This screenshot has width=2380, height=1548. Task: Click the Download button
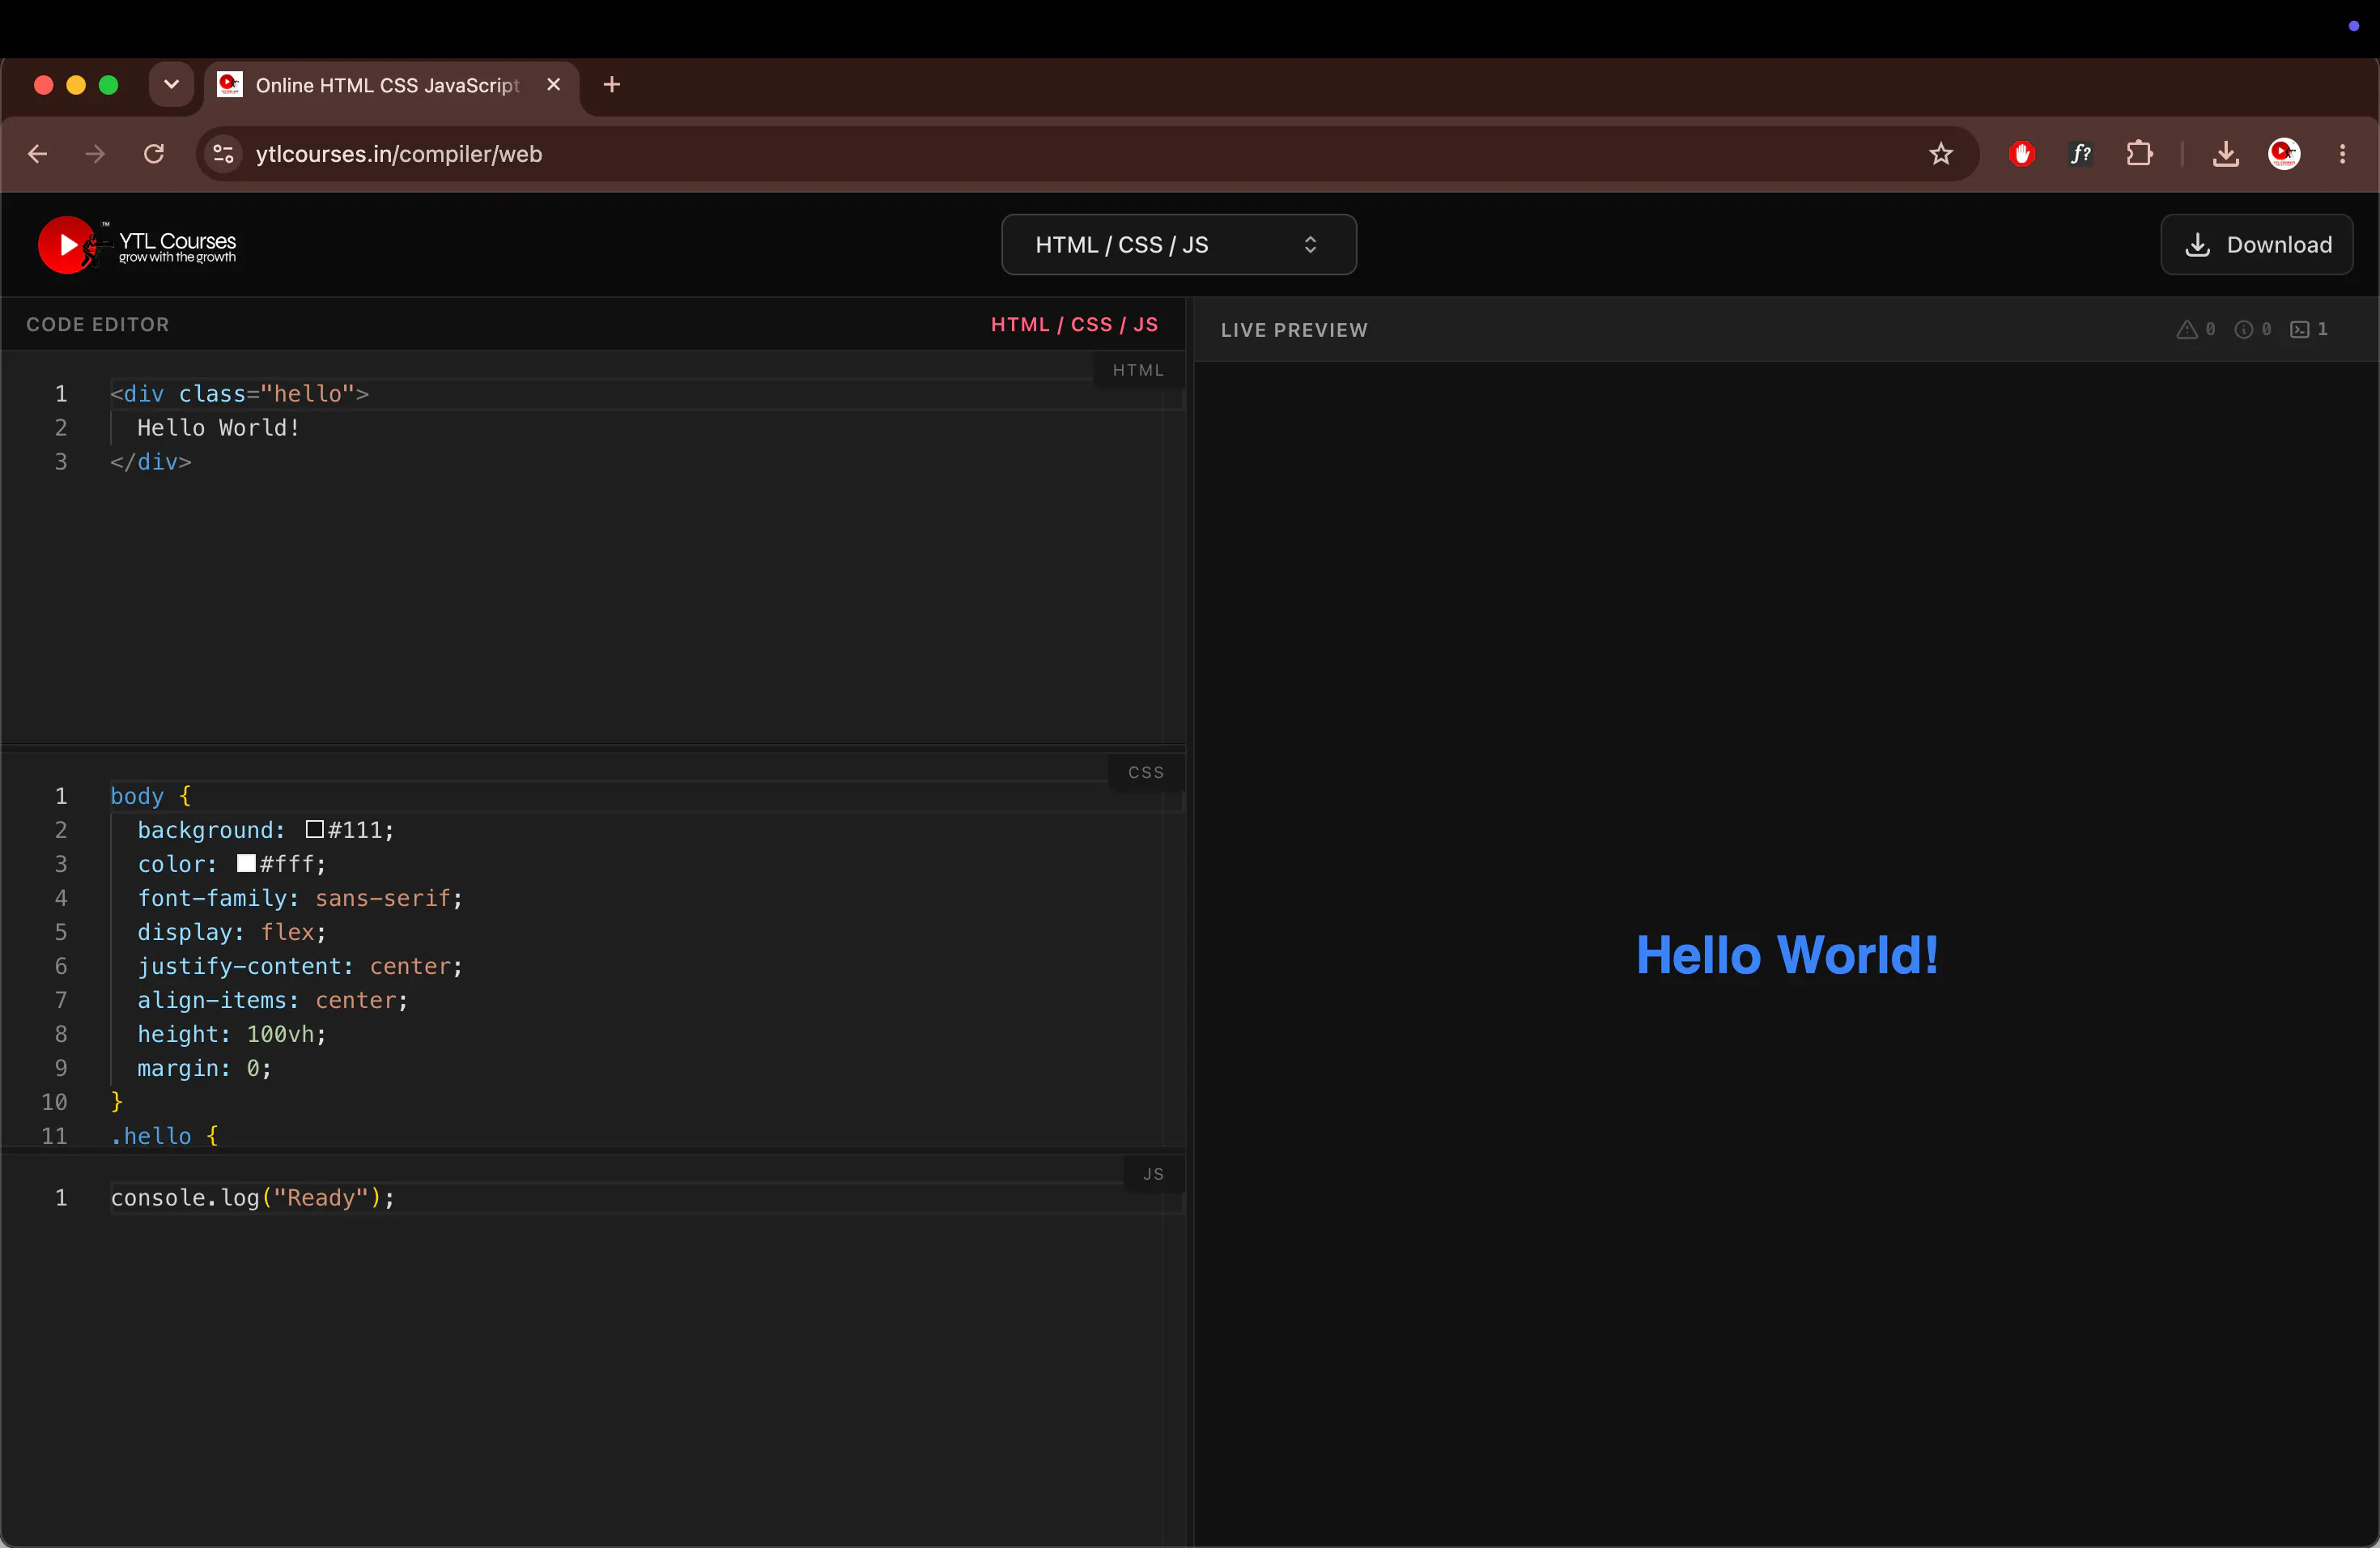coord(2256,245)
